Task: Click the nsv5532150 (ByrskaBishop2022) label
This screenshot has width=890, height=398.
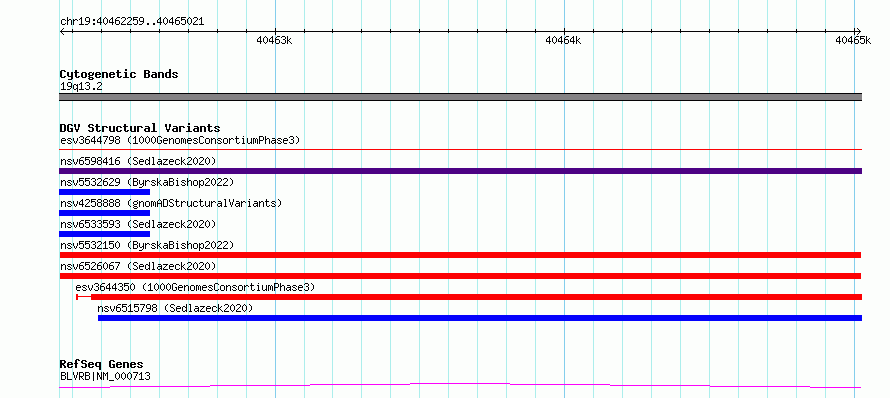Action: 147,245
